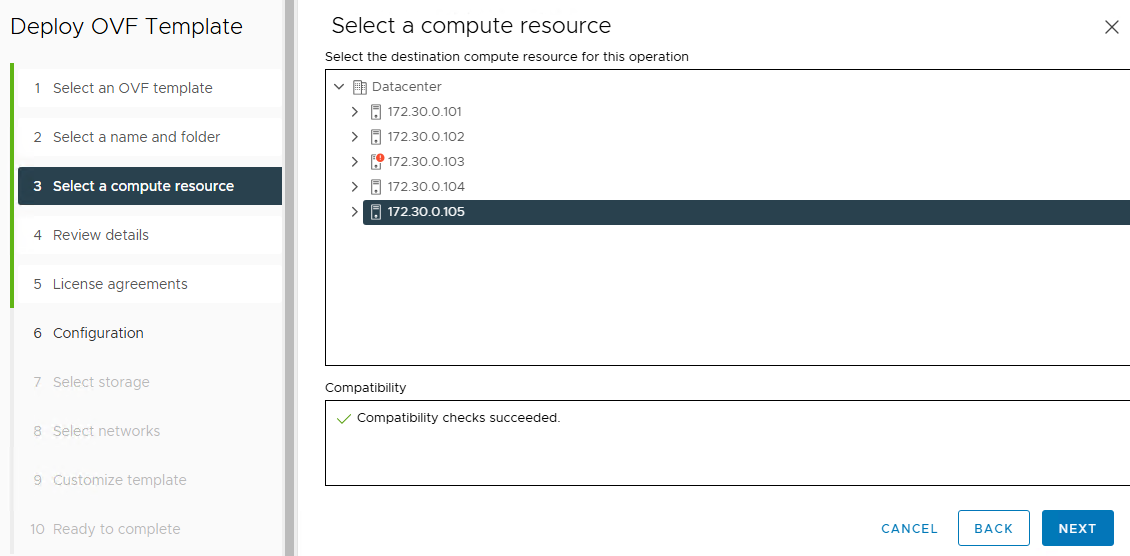Click the host icon for 172.30.0.101
The width and height of the screenshot is (1130, 556).
coord(376,112)
